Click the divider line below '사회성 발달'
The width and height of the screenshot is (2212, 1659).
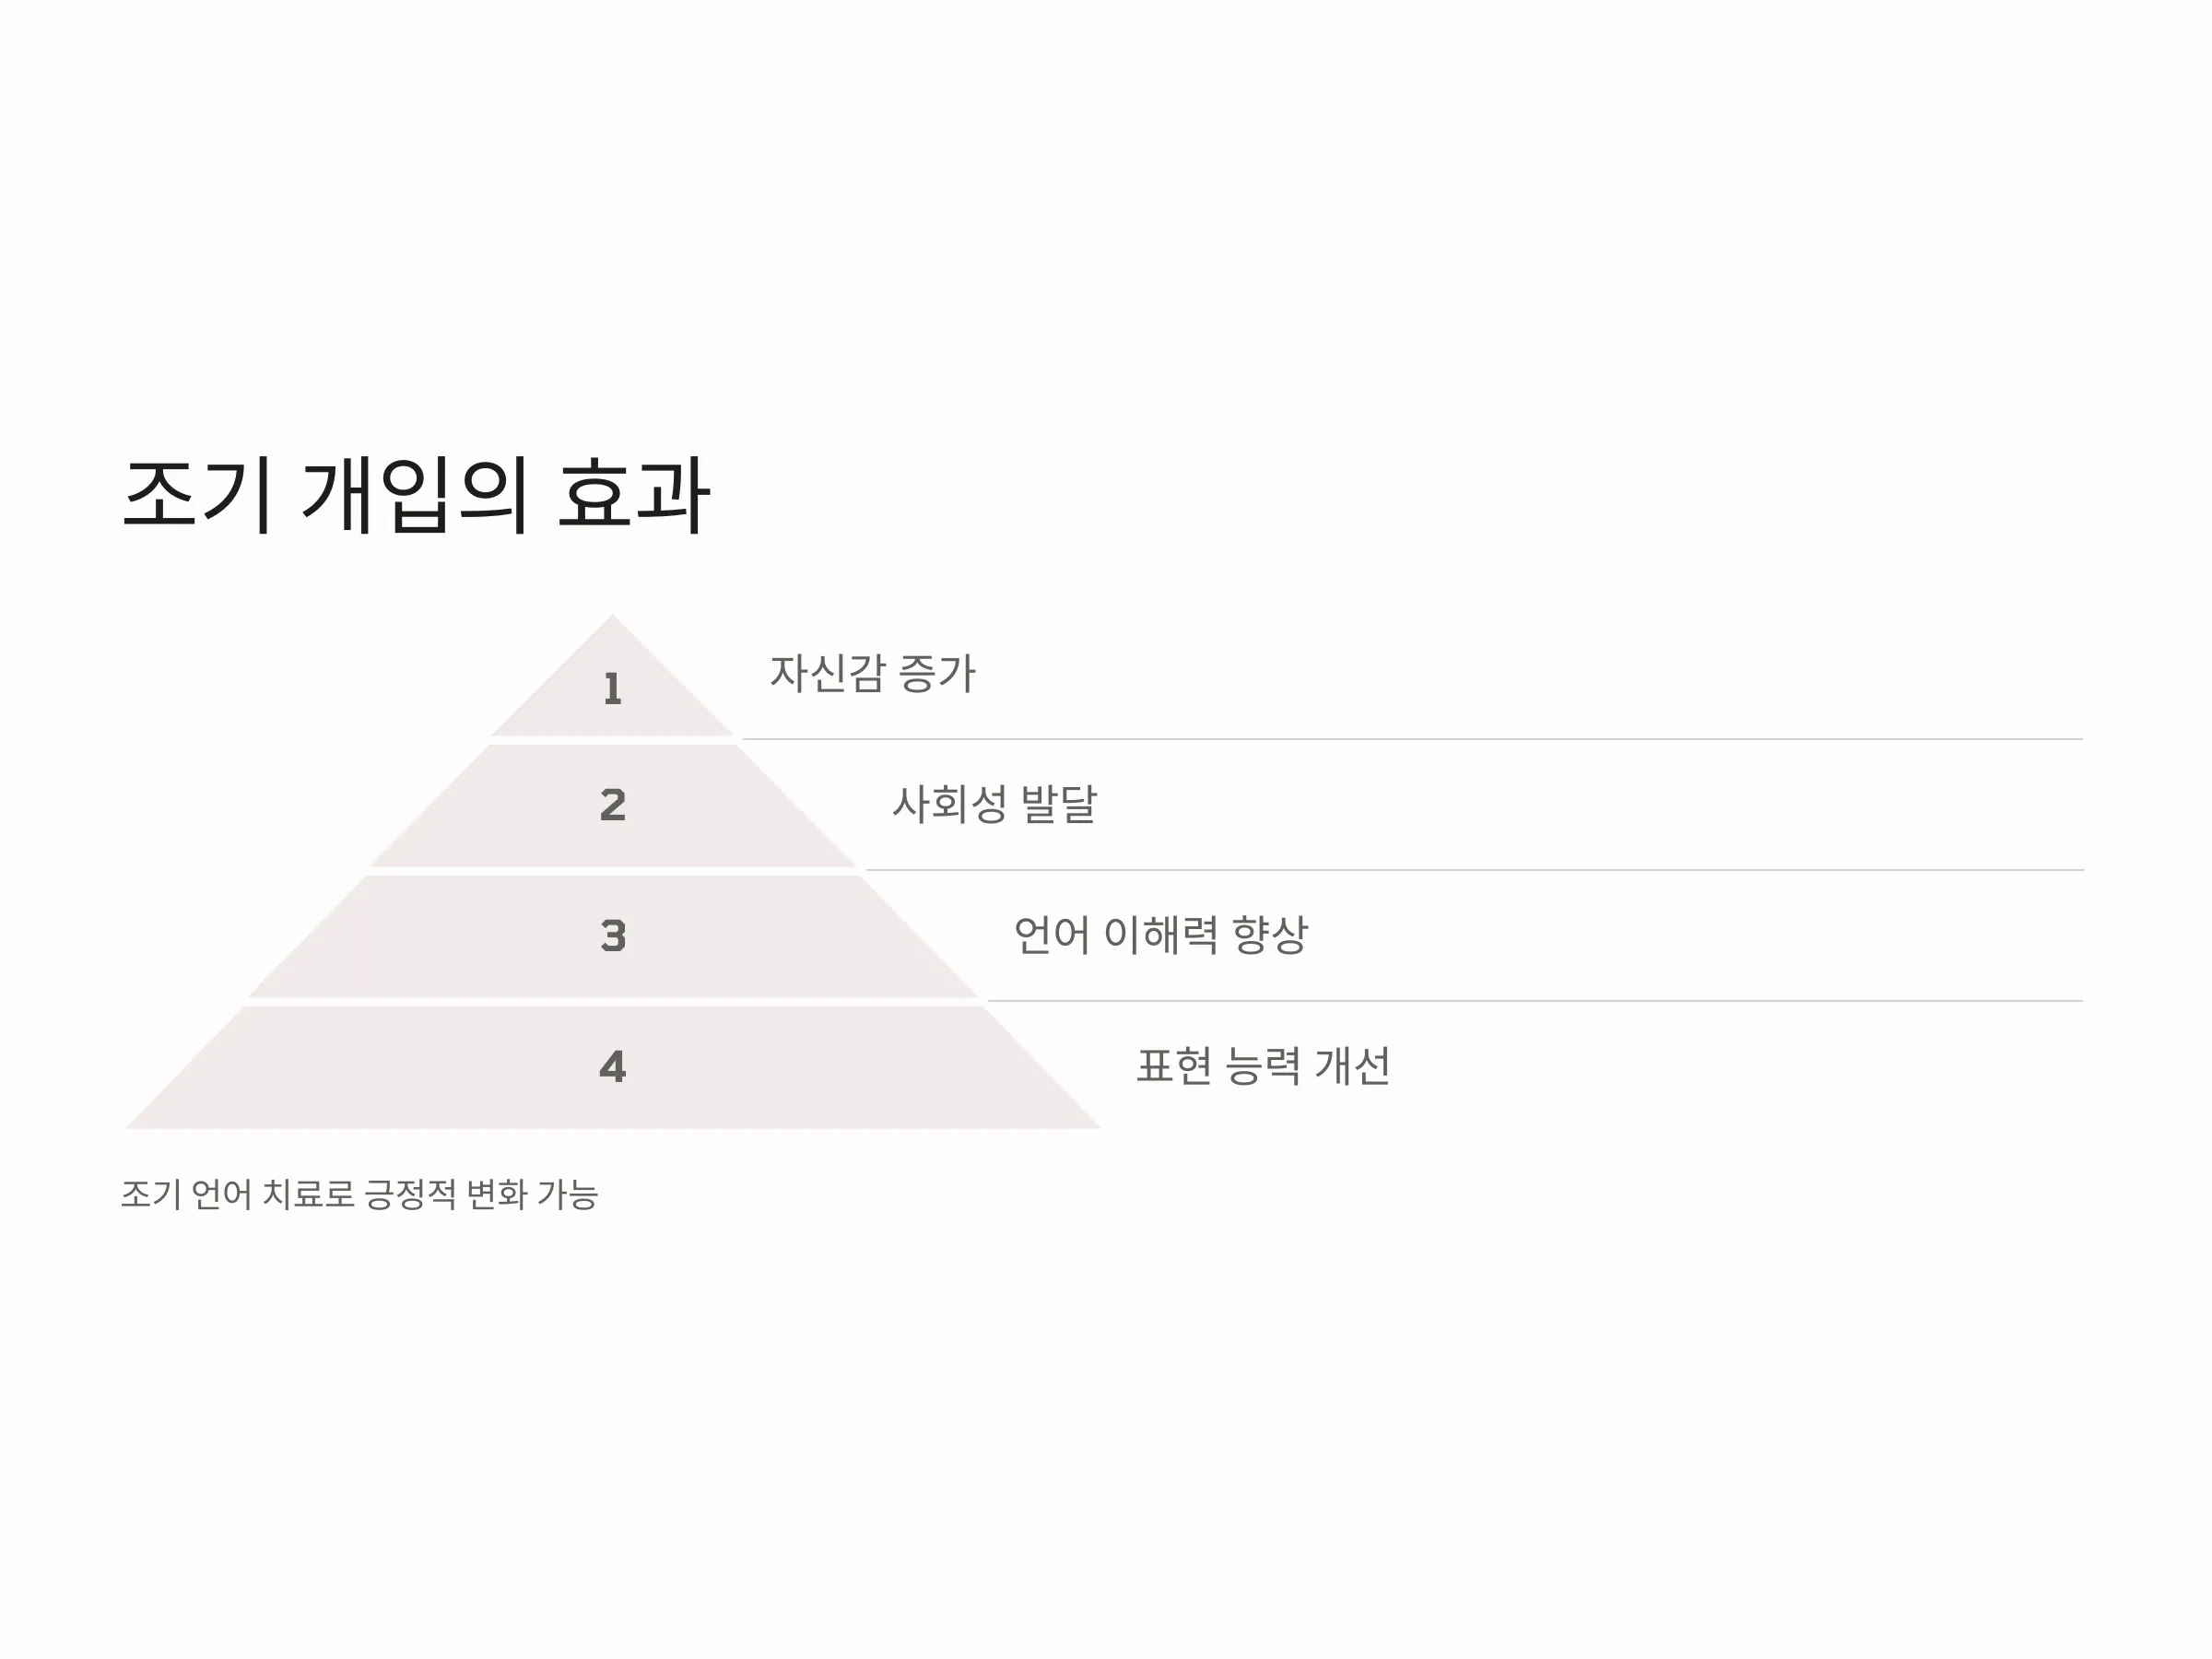(1474, 870)
